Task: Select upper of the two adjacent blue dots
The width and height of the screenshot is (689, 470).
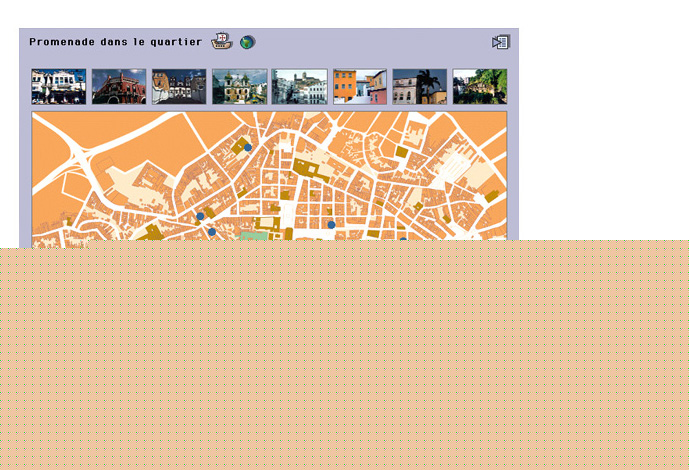Action: 200,216
